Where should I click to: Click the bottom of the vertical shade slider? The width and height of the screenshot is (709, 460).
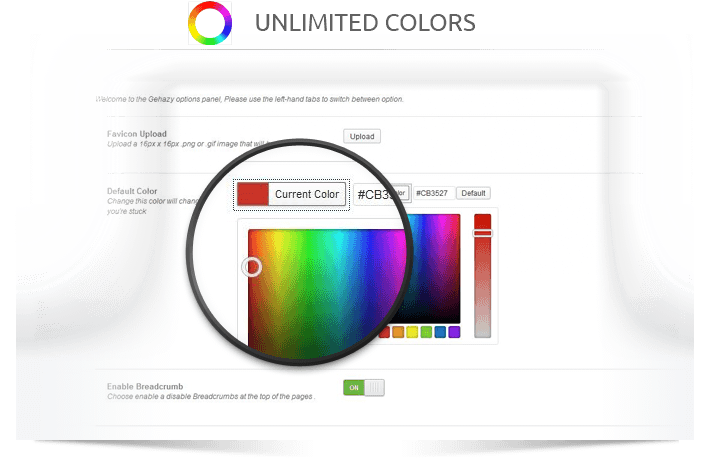483,332
